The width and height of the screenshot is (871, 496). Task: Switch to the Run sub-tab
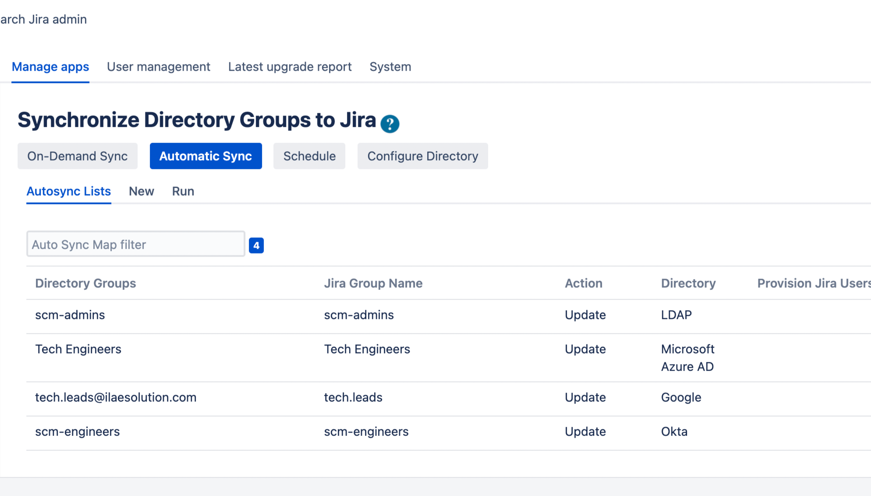pyautogui.click(x=183, y=191)
